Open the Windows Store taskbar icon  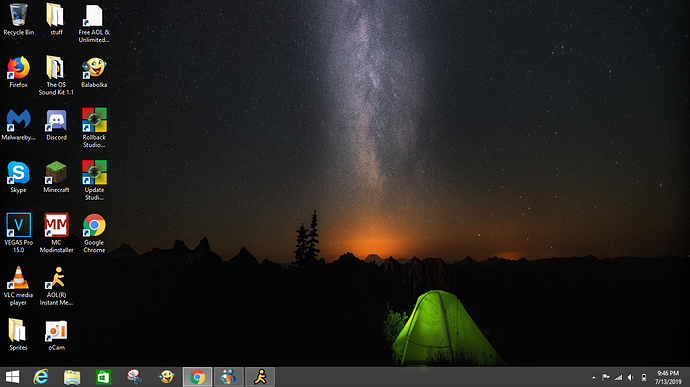tap(103, 377)
